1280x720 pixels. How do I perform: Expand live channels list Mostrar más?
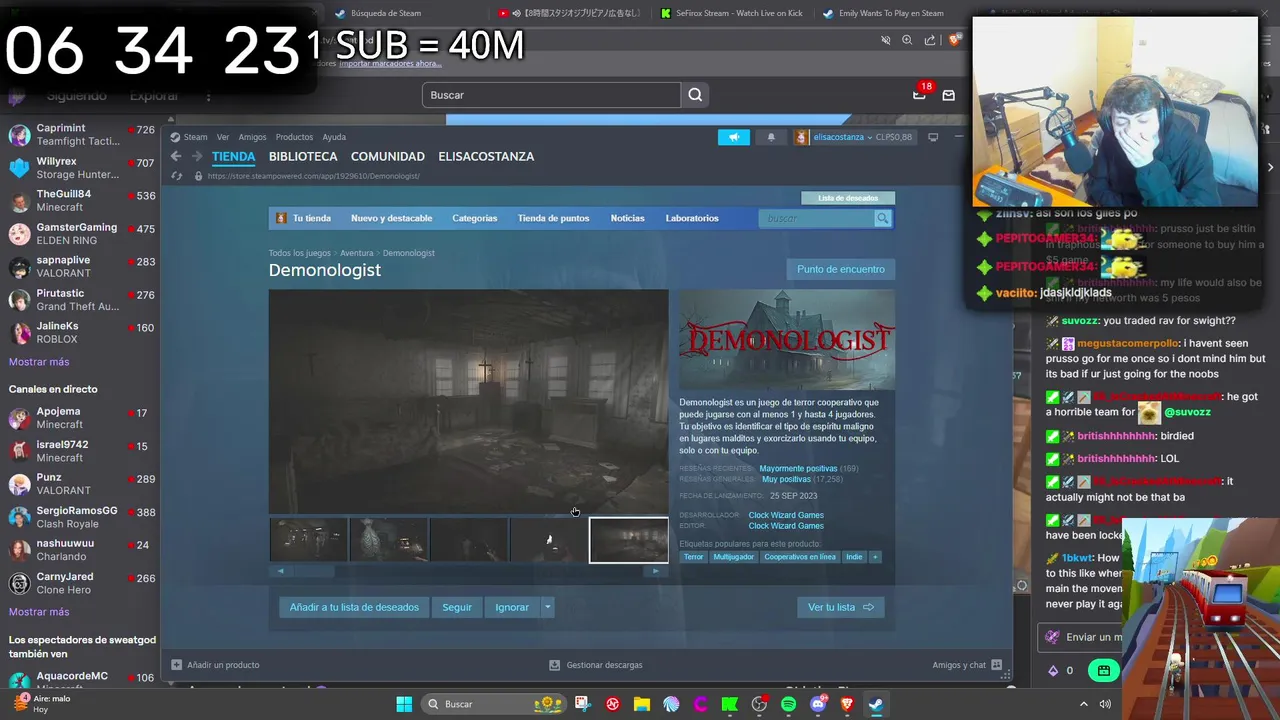pos(39,612)
